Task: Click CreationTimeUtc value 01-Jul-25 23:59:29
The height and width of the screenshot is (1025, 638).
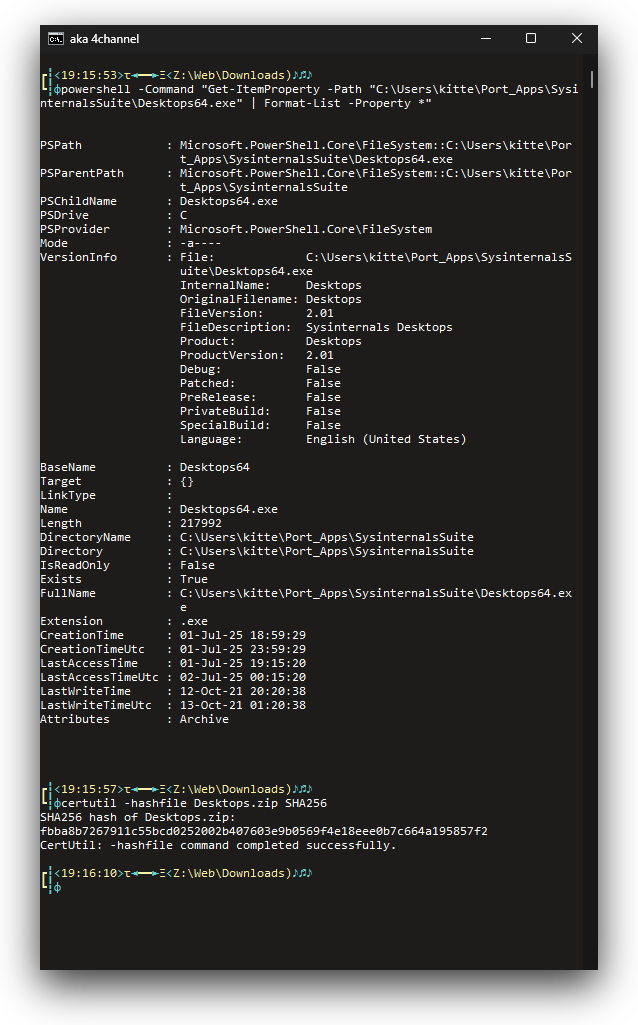Action: pos(243,650)
